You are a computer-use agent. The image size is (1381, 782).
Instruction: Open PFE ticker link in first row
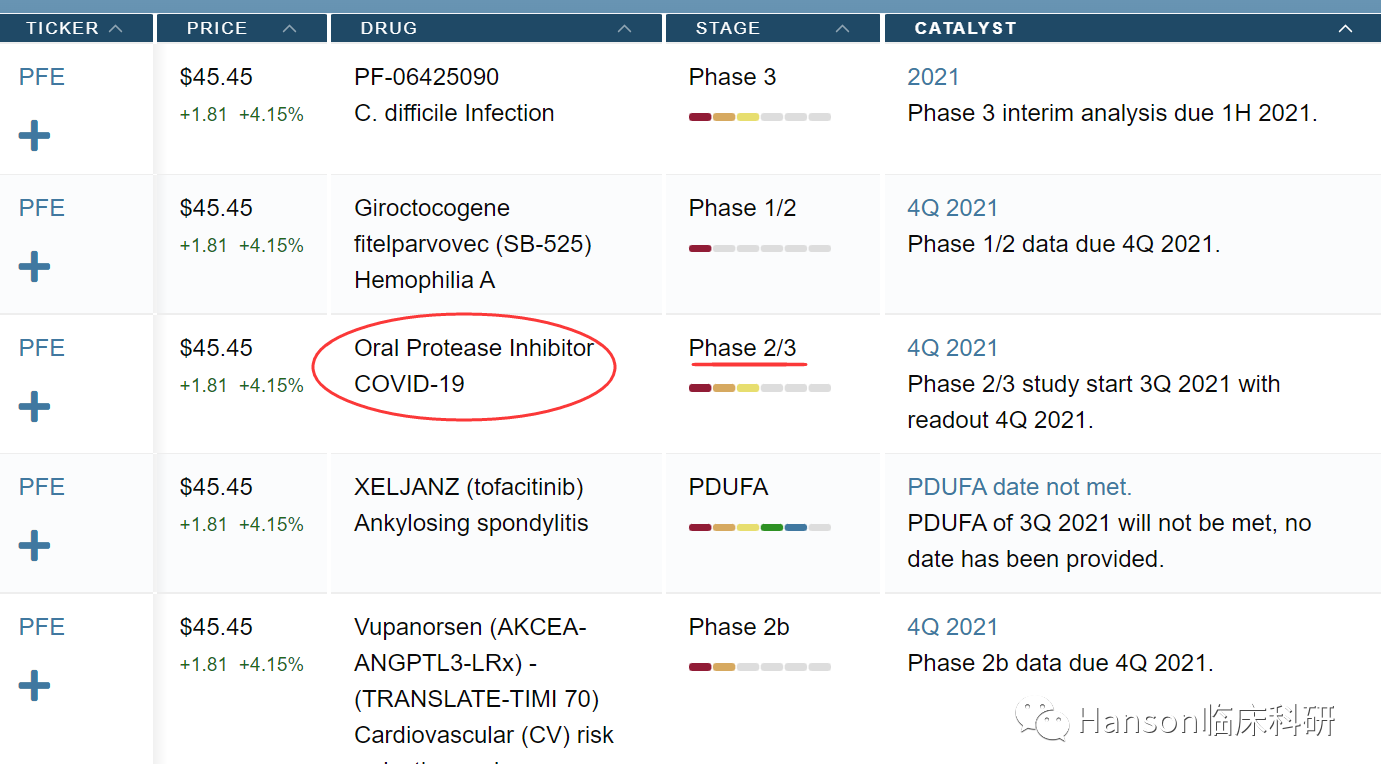click(42, 77)
